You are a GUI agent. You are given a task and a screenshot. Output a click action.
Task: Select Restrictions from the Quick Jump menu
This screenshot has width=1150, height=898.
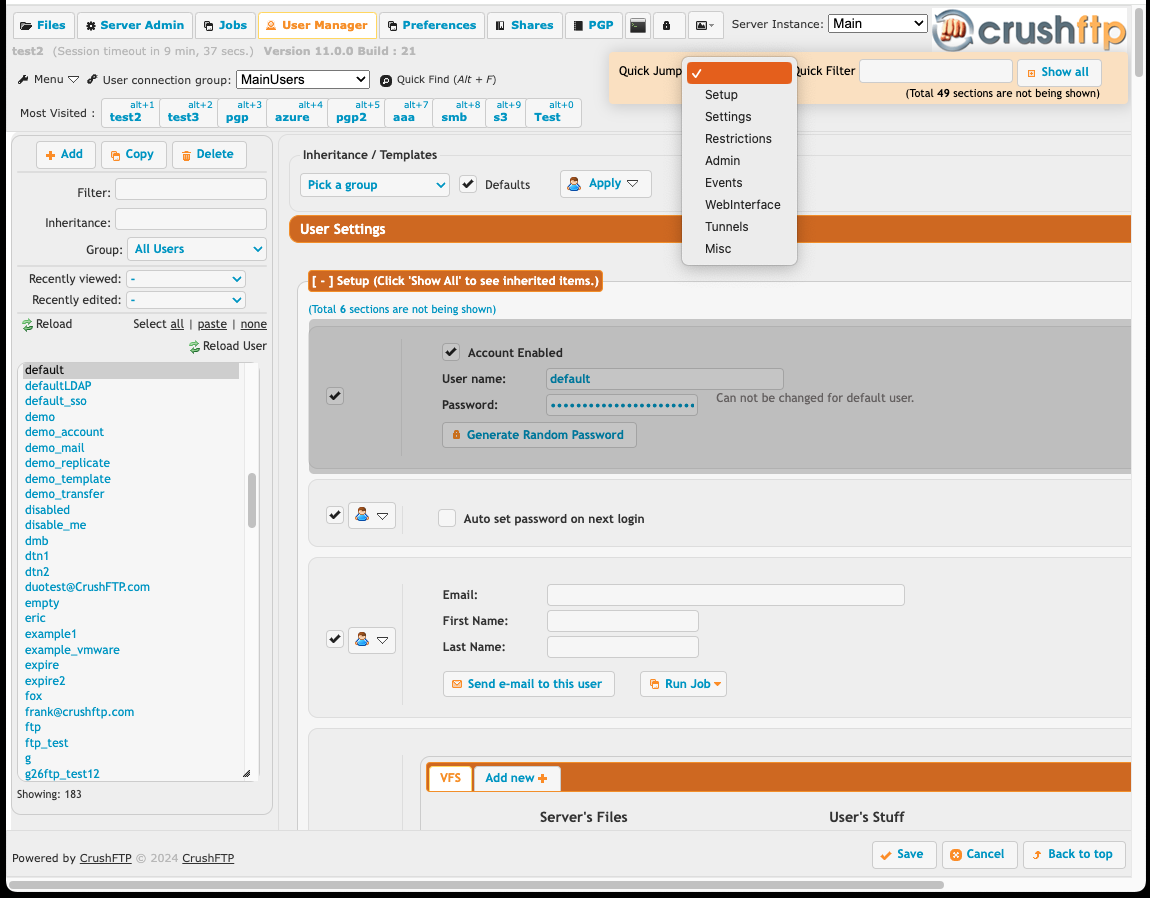[x=739, y=138]
